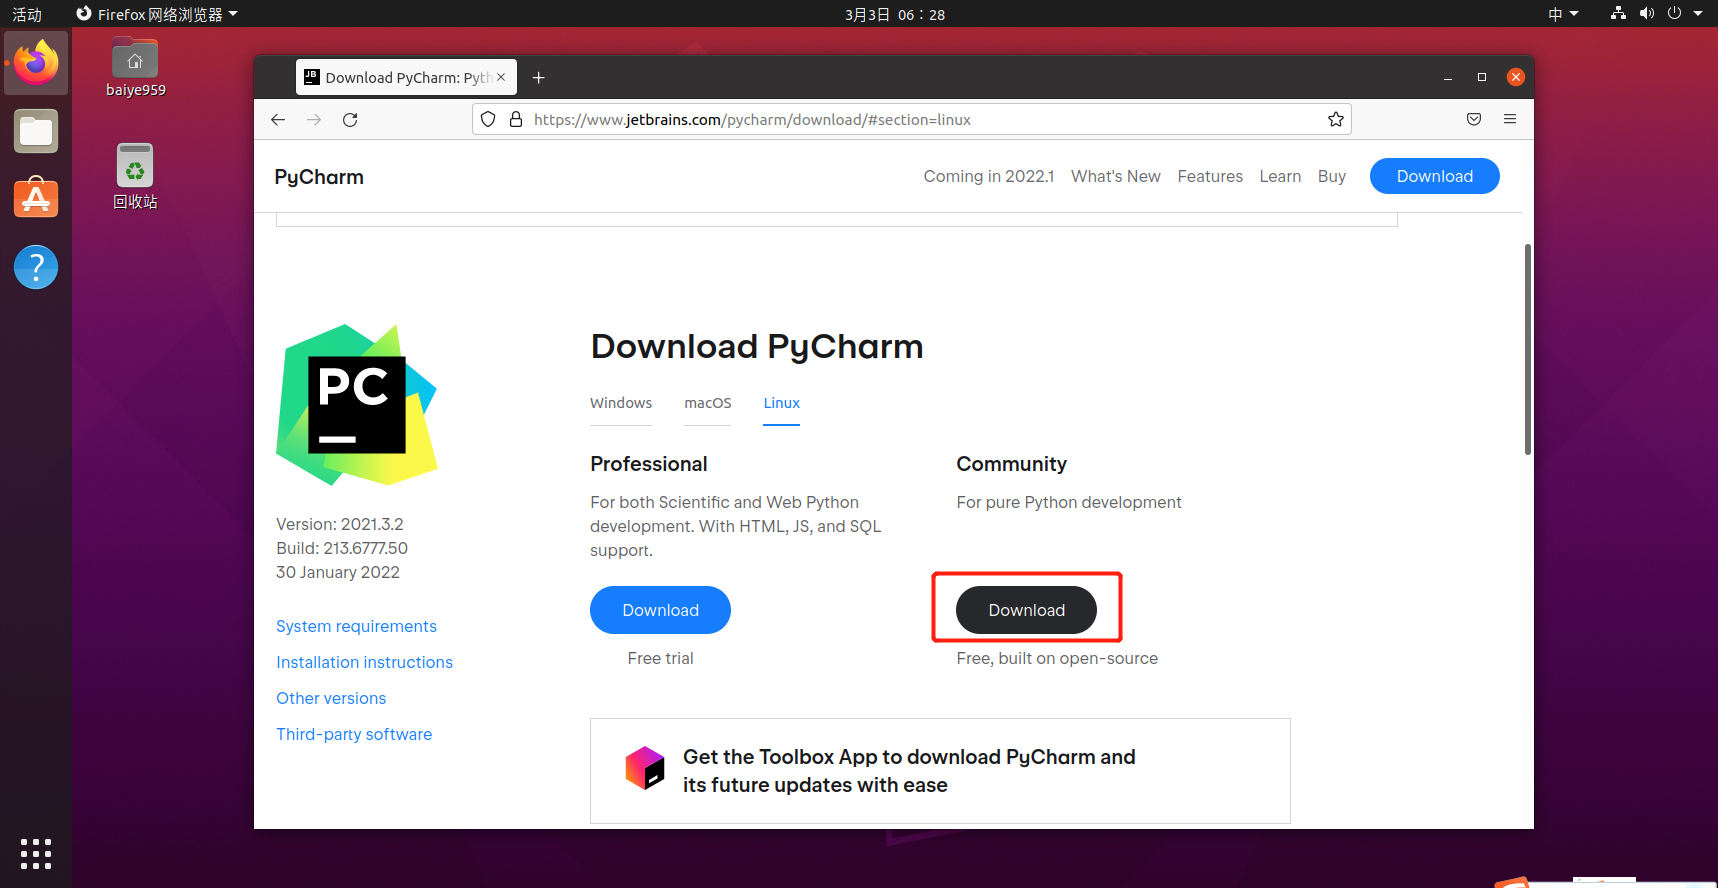This screenshot has height=888, width=1718.
Task: Open the 活动 activities overview
Action: [27, 14]
